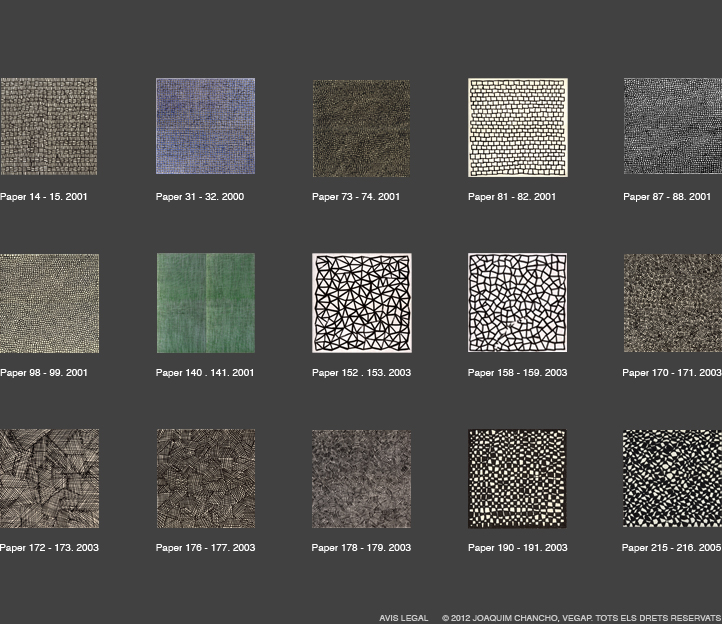Viewport: 722px width, 624px height.
Task: Click the "Paper 190 - 191. 2003" caption text
Action: [x=517, y=548]
